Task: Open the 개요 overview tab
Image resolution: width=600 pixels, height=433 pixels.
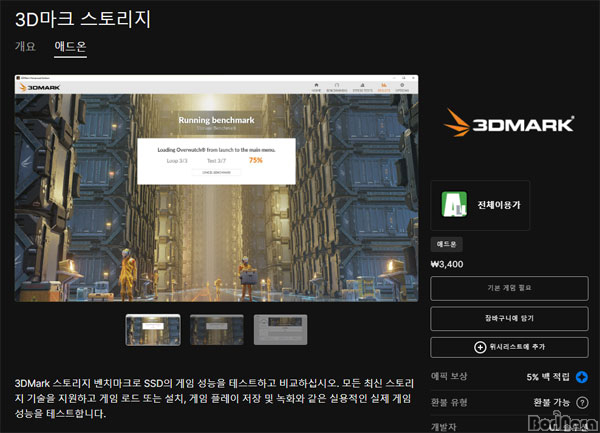Action: point(25,46)
